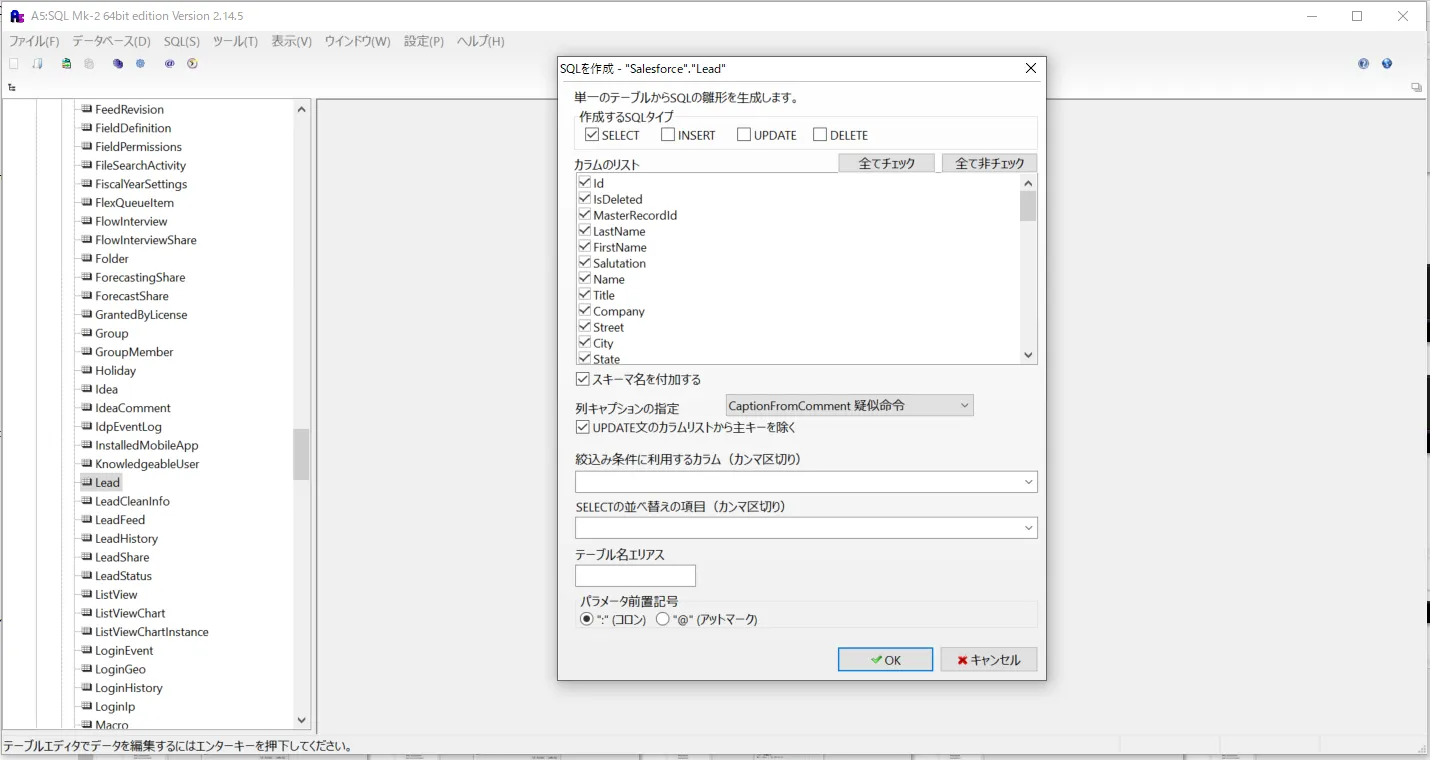The width and height of the screenshot is (1430, 760).
Task: Select the "@" (アットマーク) parameter prefix radio button
Action: pyautogui.click(x=662, y=618)
